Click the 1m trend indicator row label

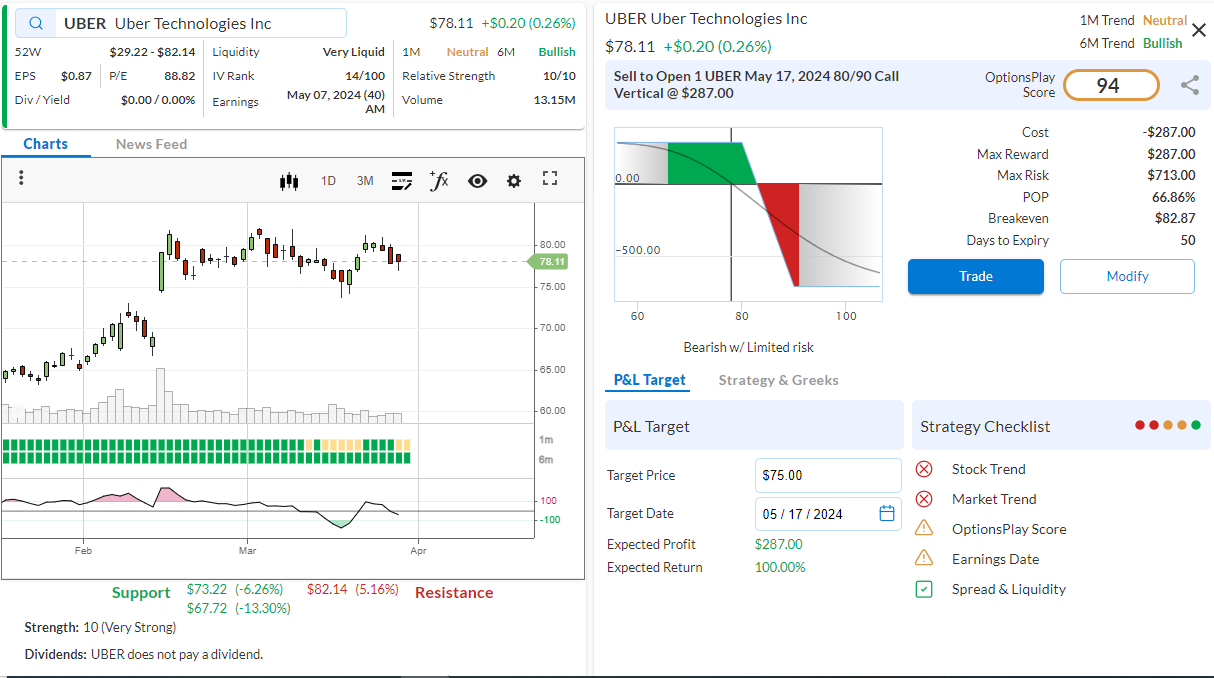pyautogui.click(x=546, y=440)
